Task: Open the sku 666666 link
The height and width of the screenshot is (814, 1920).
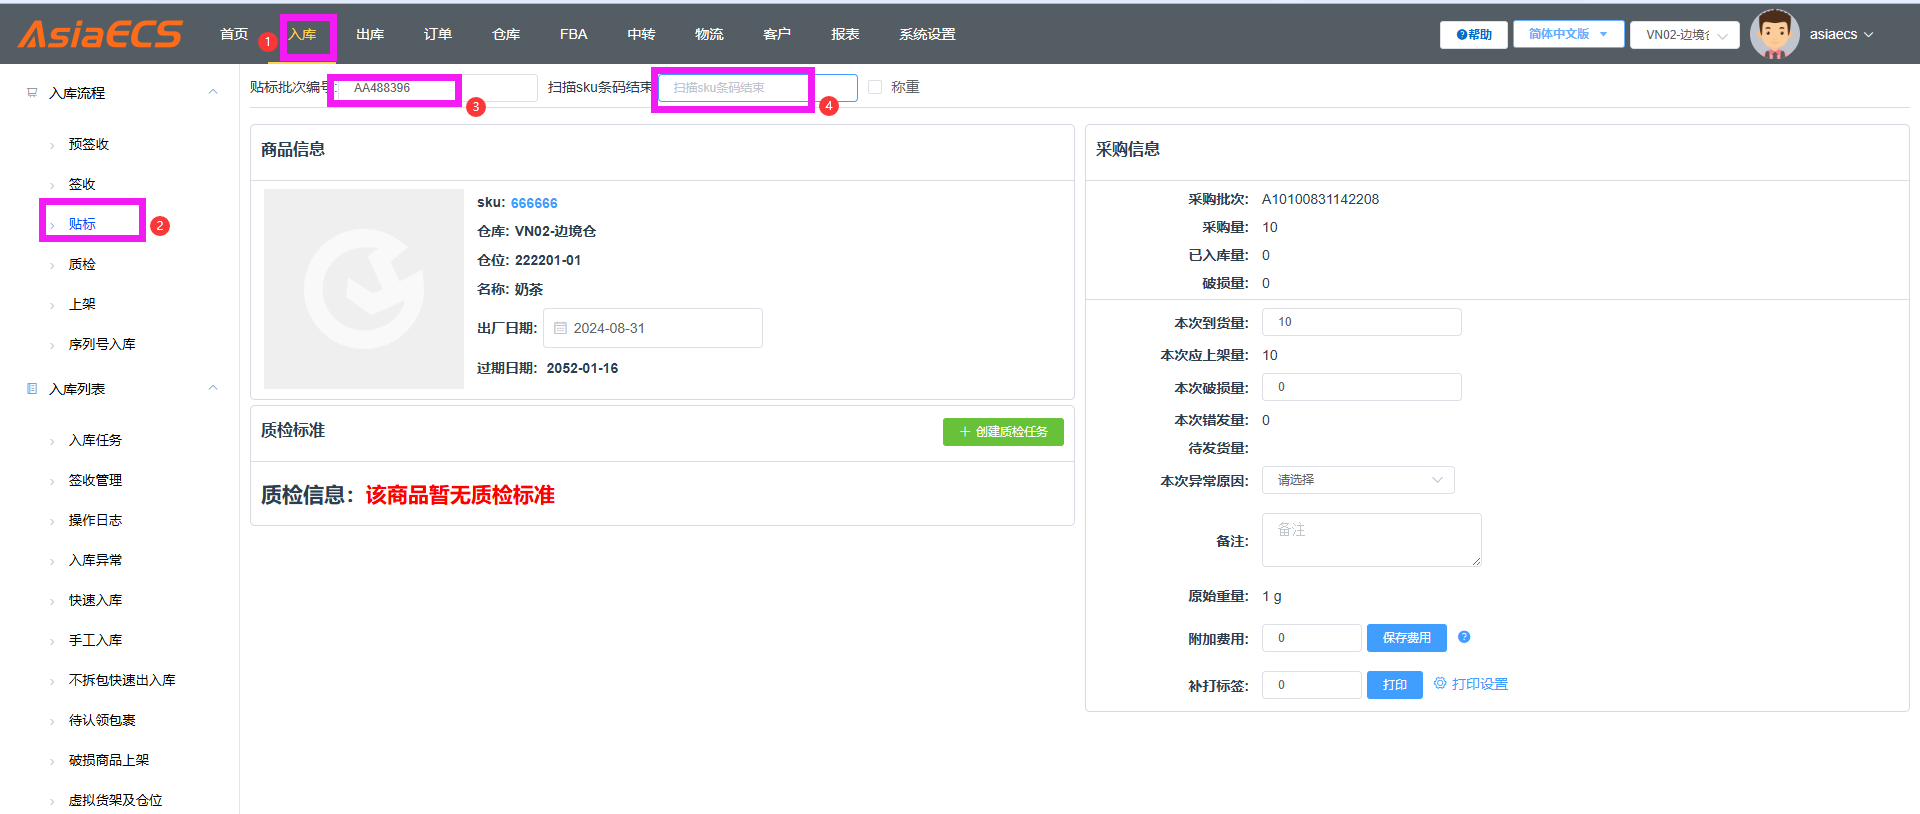Action: [534, 203]
